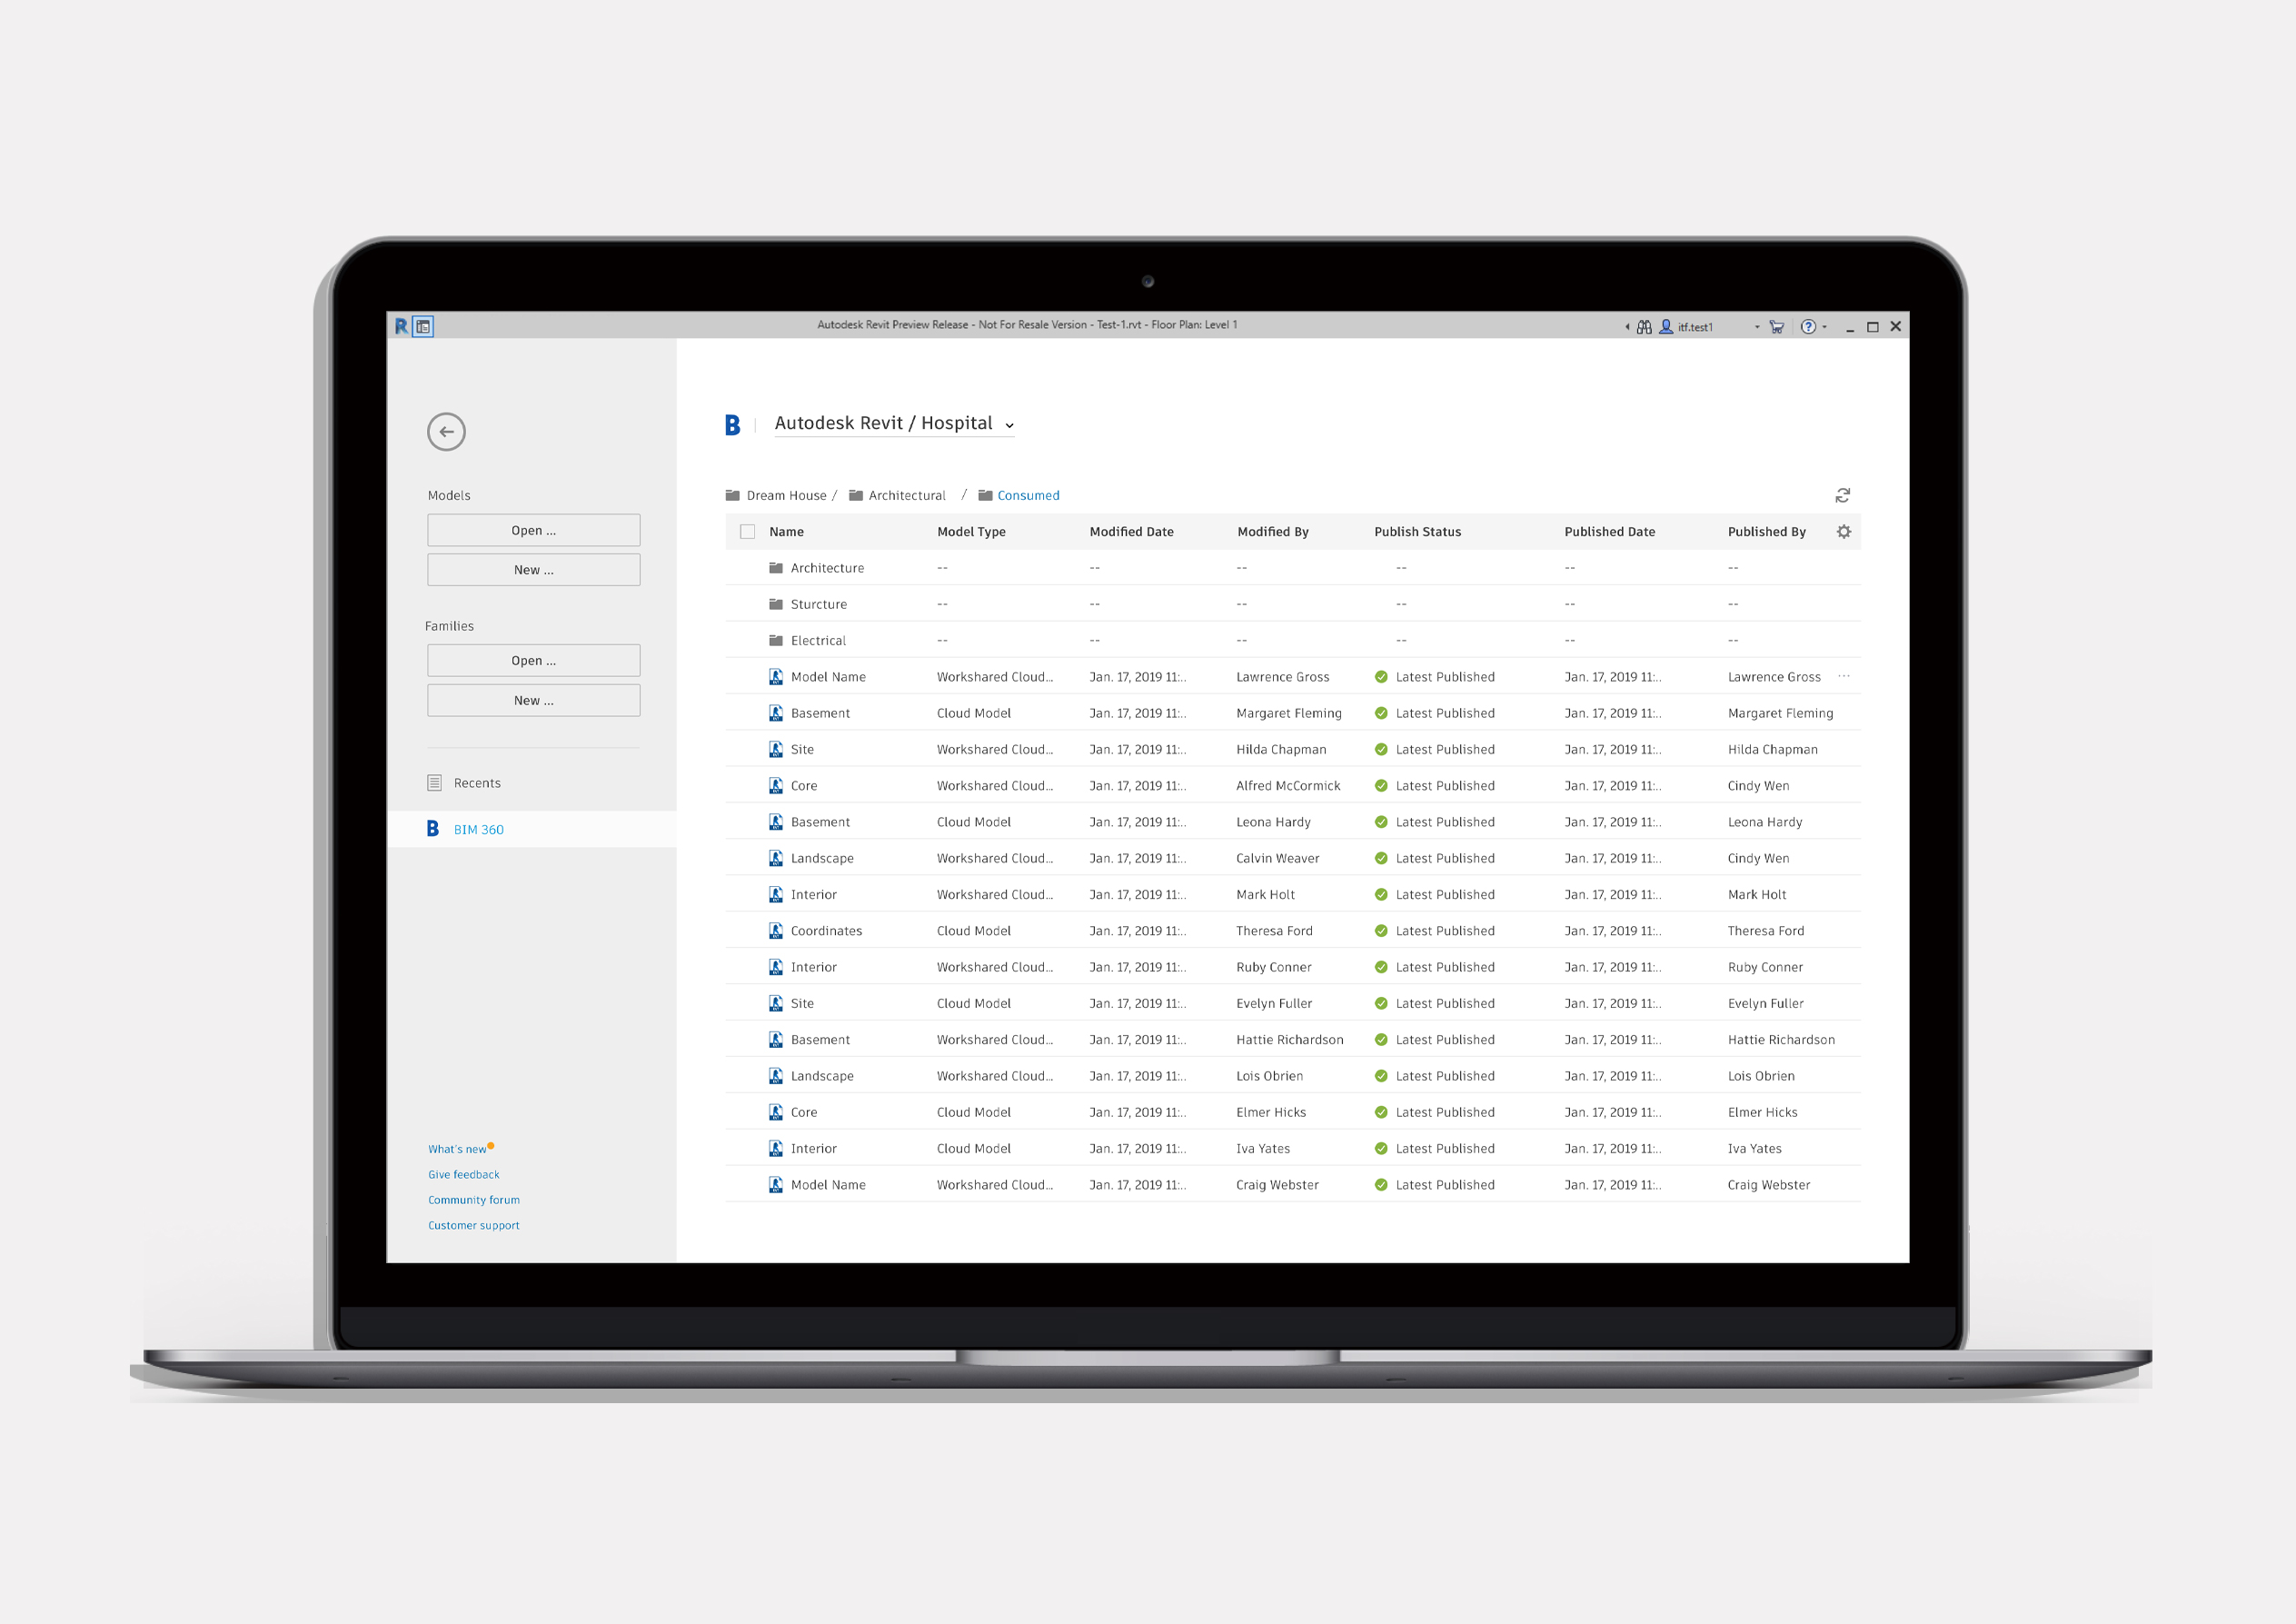The image size is (2296, 1624).
Task: Open the shopping cart icon in title bar
Action: point(1777,327)
